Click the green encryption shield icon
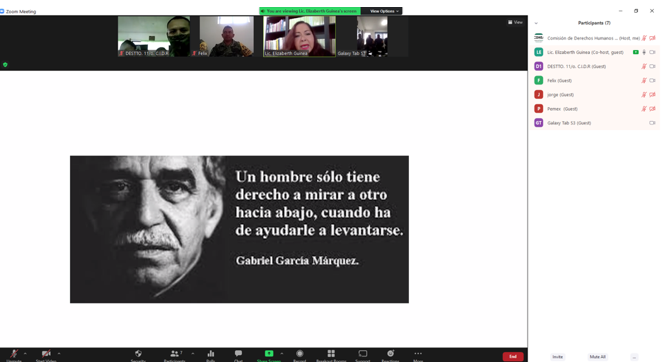Viewport: 663px width, 362px height. point(5,65)
